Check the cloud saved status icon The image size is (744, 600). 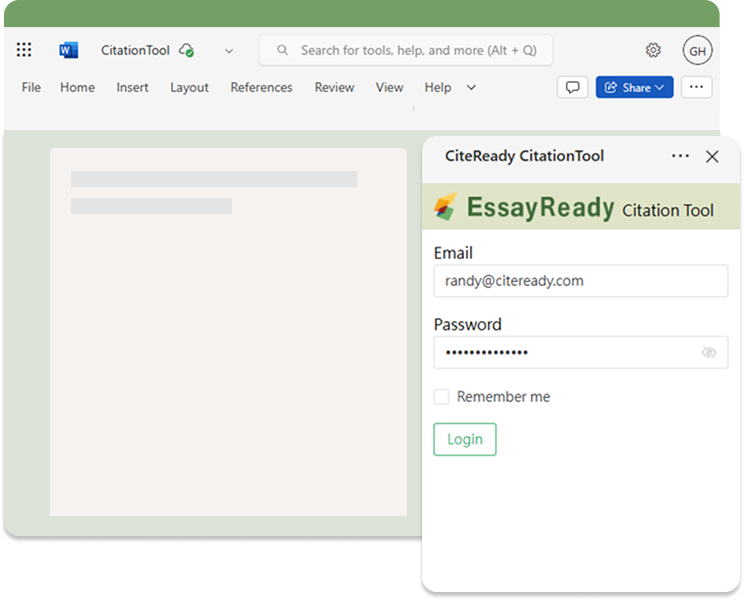(x=186, y=50)
